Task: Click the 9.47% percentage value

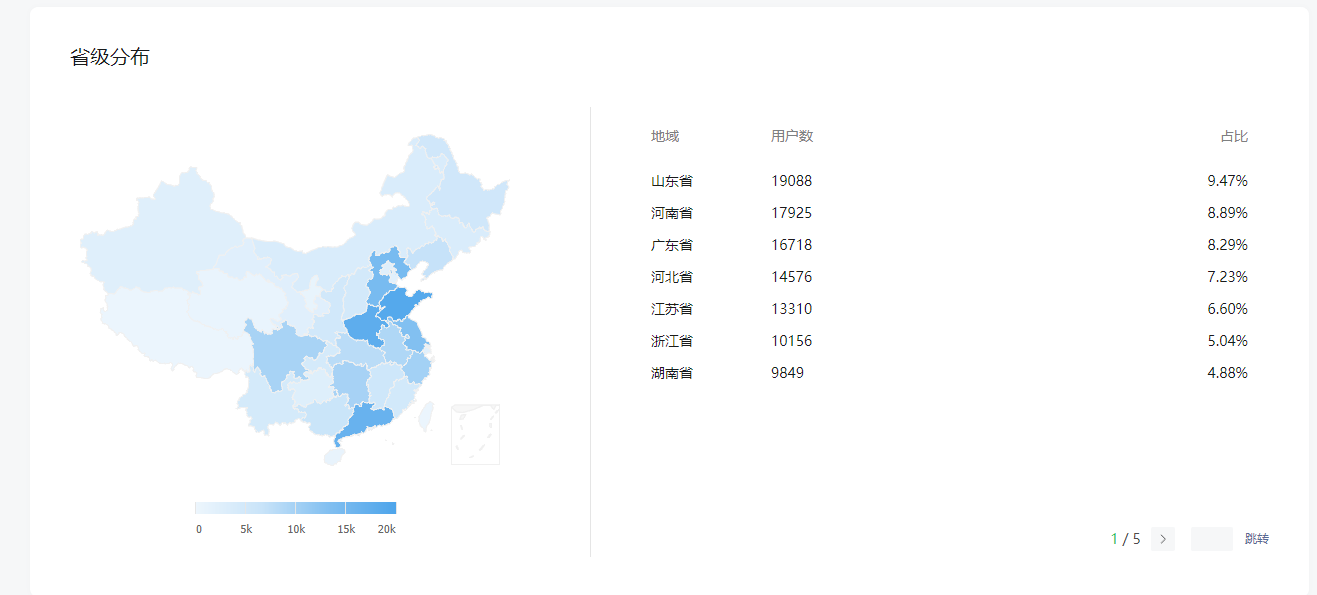Action: (1227, 181)
